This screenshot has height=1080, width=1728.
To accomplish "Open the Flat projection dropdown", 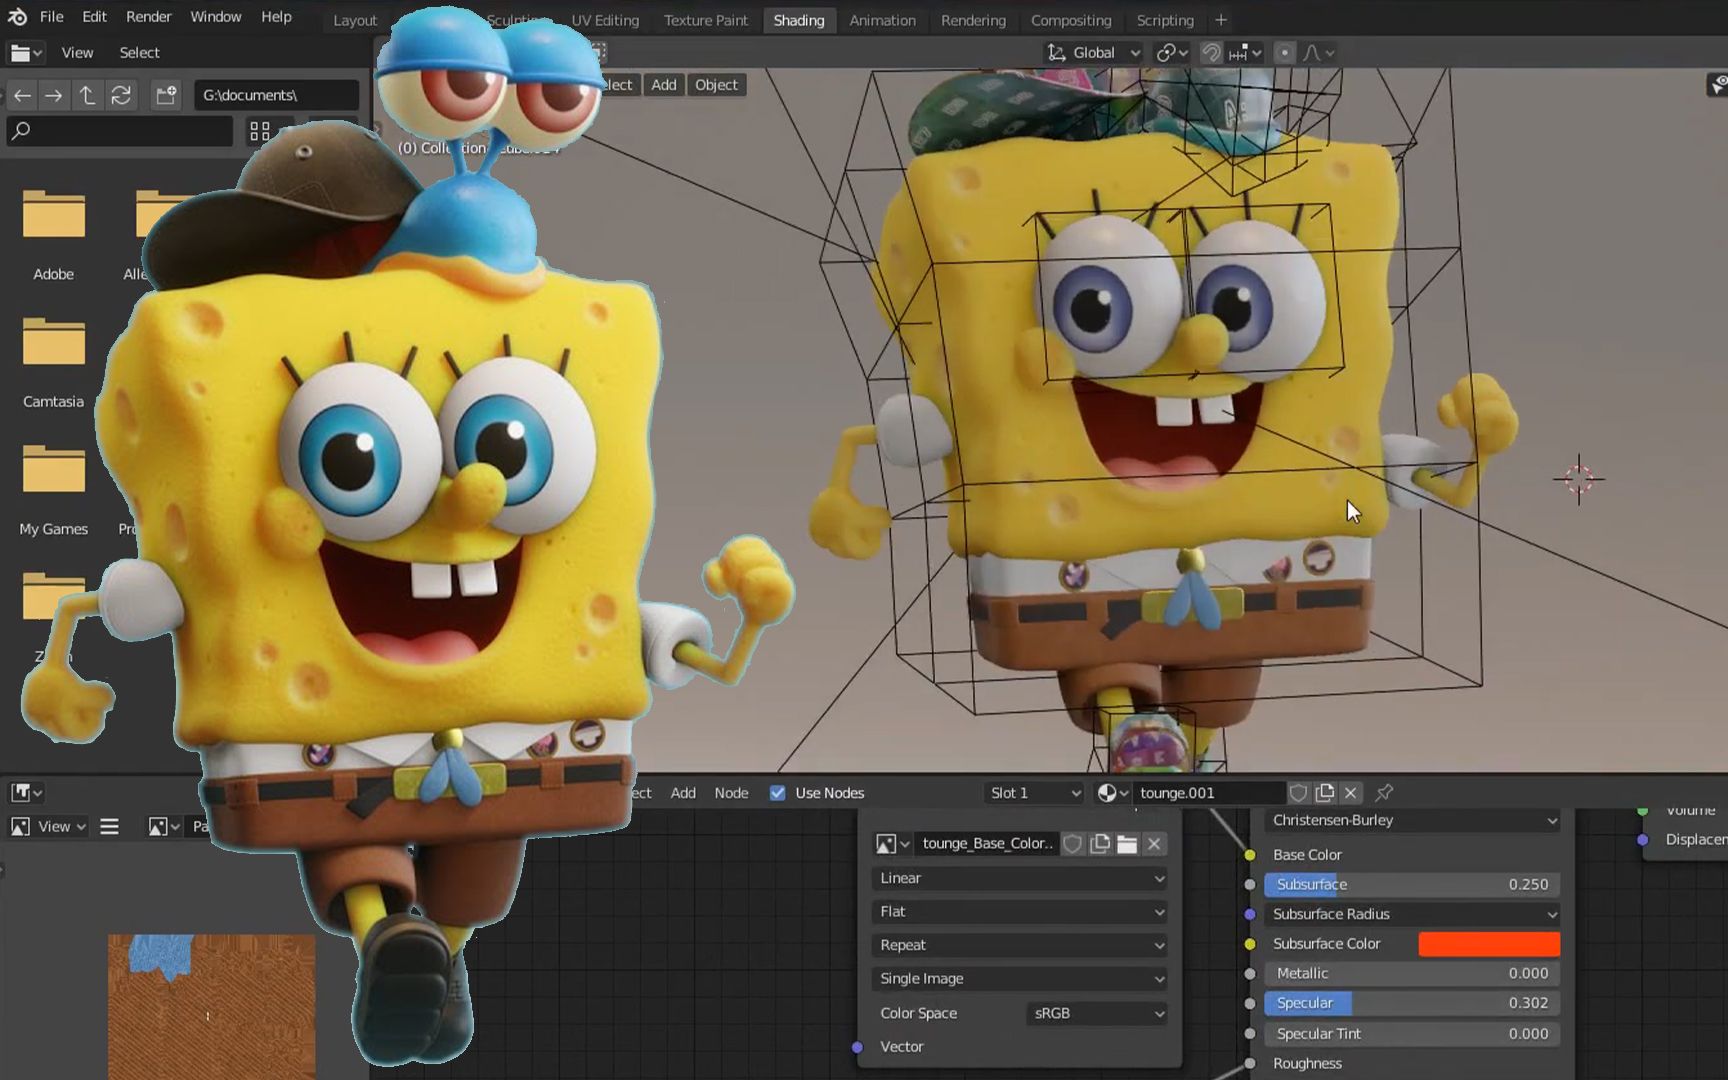I will pos(1020,912).
